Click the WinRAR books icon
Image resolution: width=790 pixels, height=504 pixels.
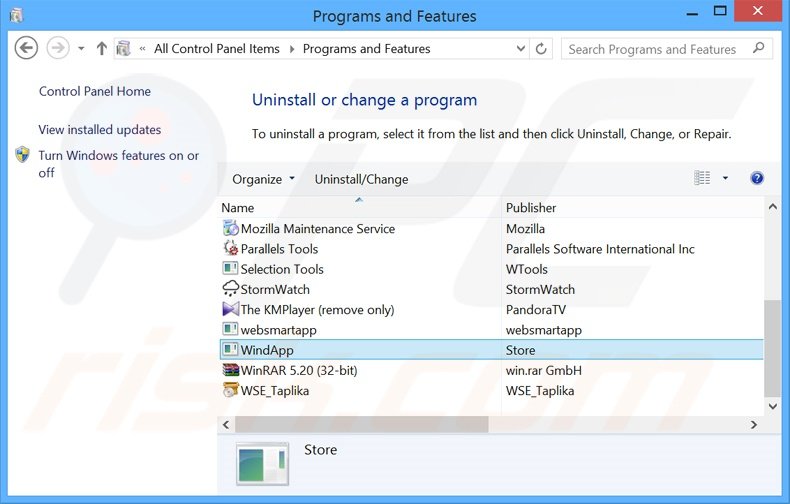coord(230,370)
